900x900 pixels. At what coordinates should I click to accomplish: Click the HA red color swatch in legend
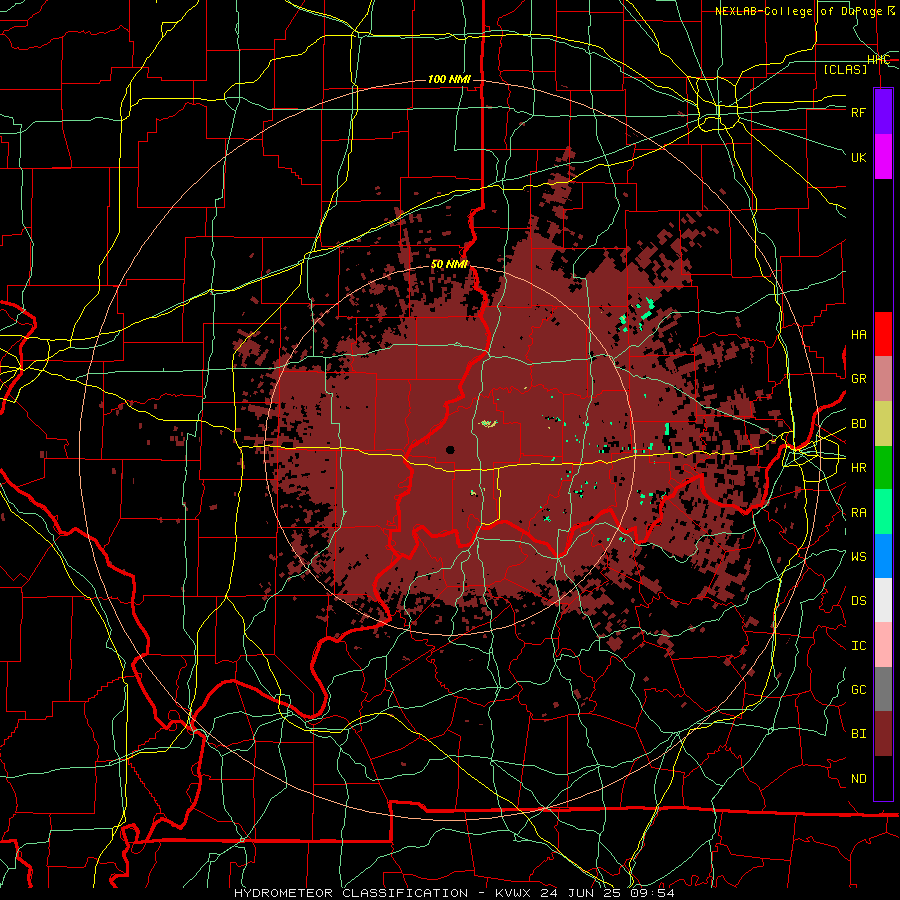pyautogui.click(x=883, y=334)
